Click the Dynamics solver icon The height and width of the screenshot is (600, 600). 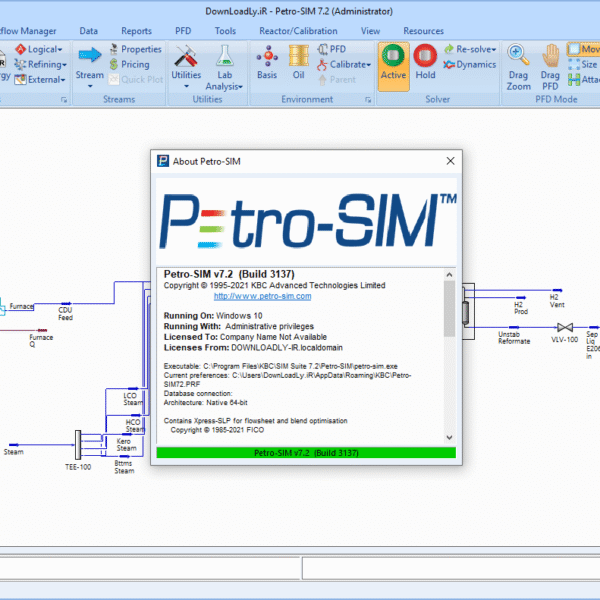coord(470,64)
